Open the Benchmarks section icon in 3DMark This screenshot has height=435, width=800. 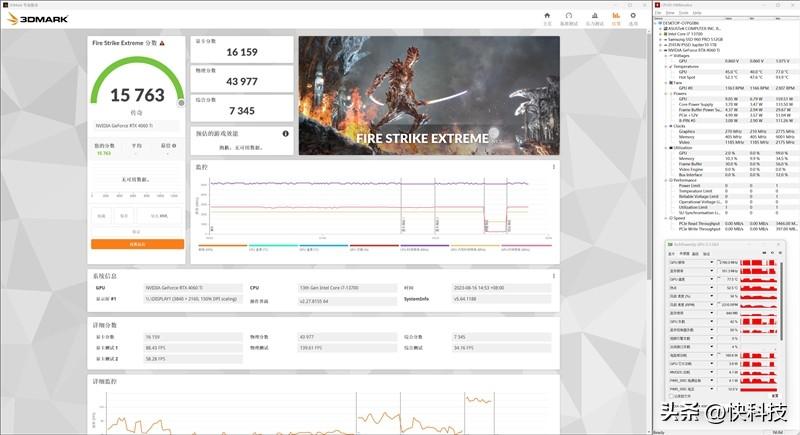(x=569, y=16)
